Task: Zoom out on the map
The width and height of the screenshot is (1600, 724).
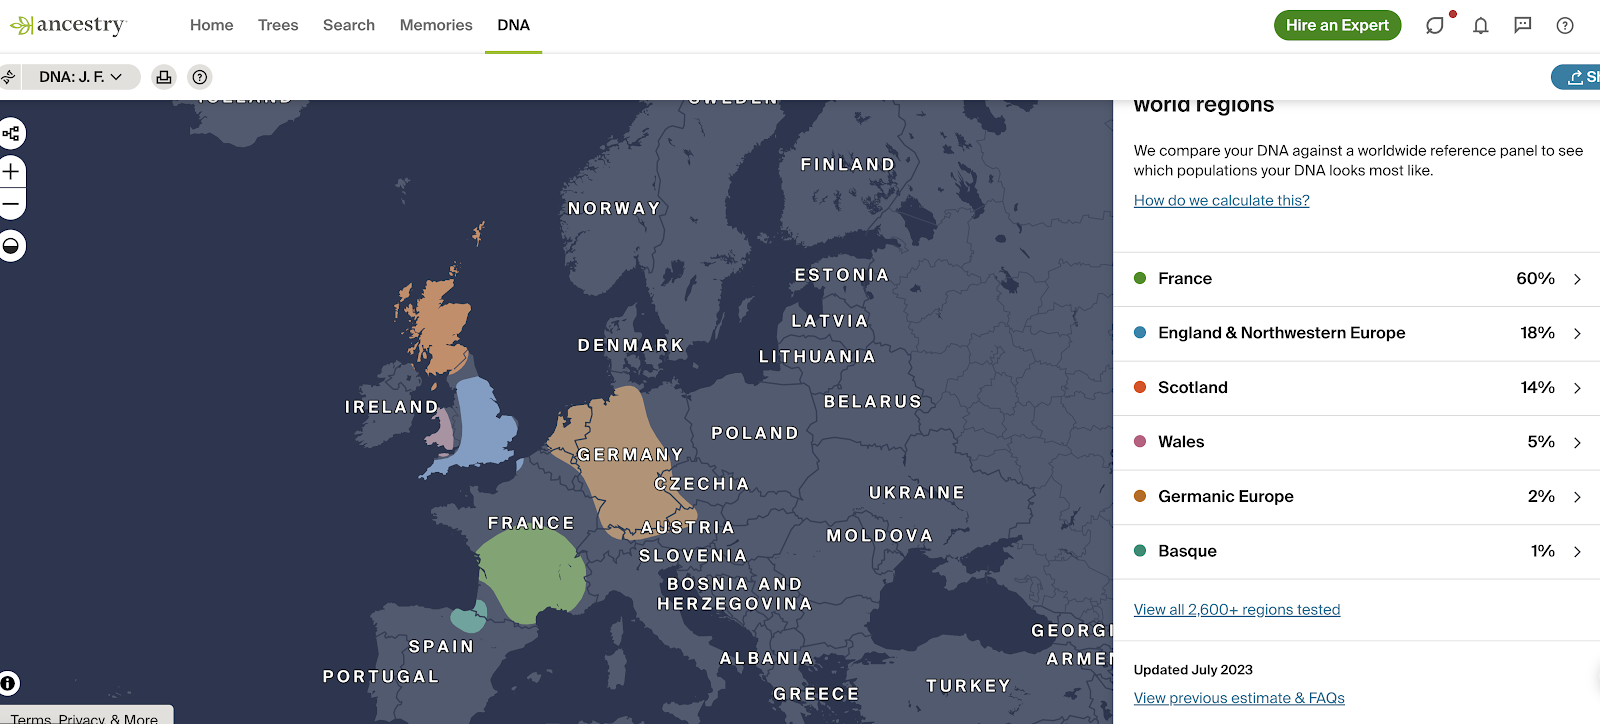Action: pos(11,204)
